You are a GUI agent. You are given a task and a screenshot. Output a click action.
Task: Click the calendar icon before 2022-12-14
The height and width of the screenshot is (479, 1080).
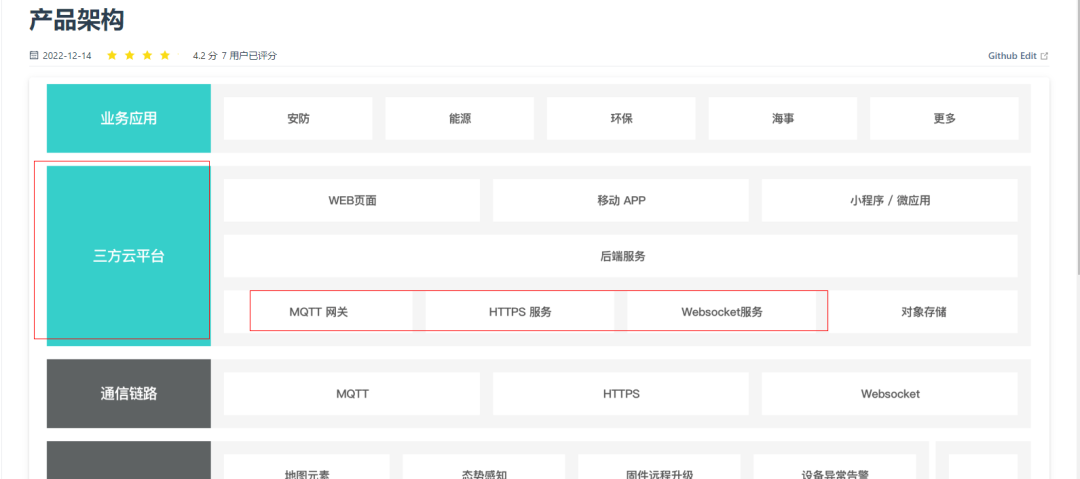34,55
